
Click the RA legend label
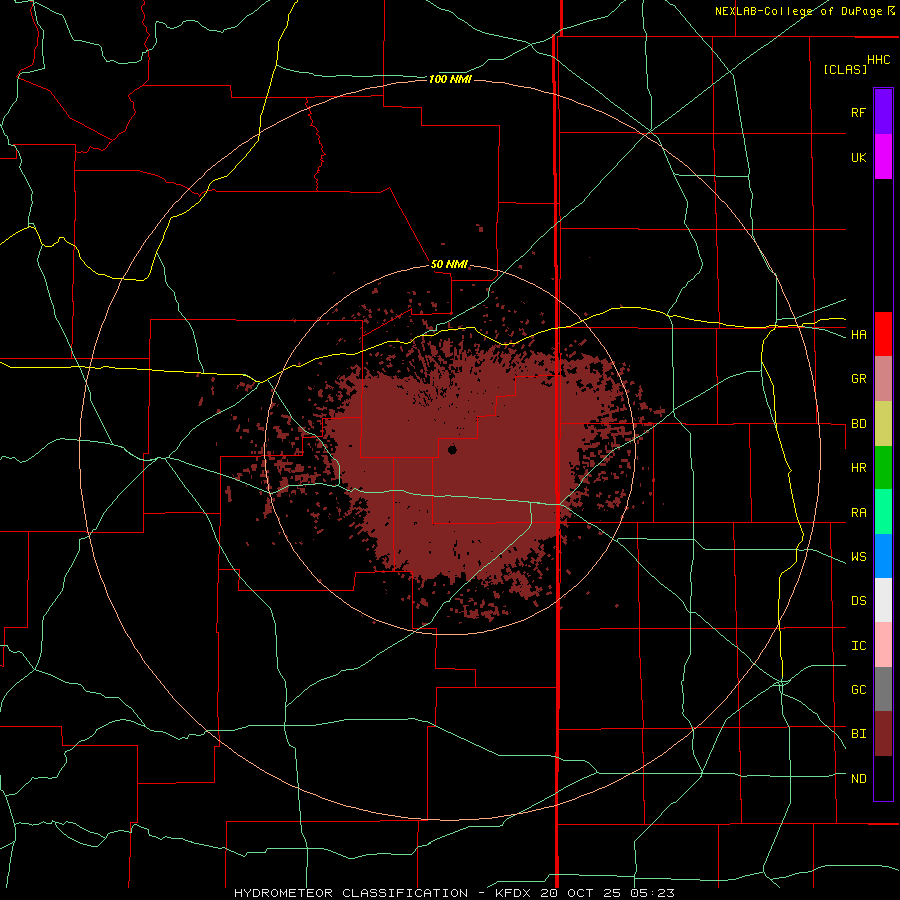(858, 513)
